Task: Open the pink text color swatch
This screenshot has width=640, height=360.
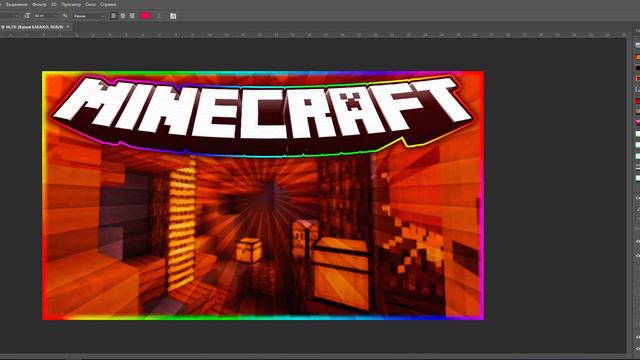Action: coord(145,16)
